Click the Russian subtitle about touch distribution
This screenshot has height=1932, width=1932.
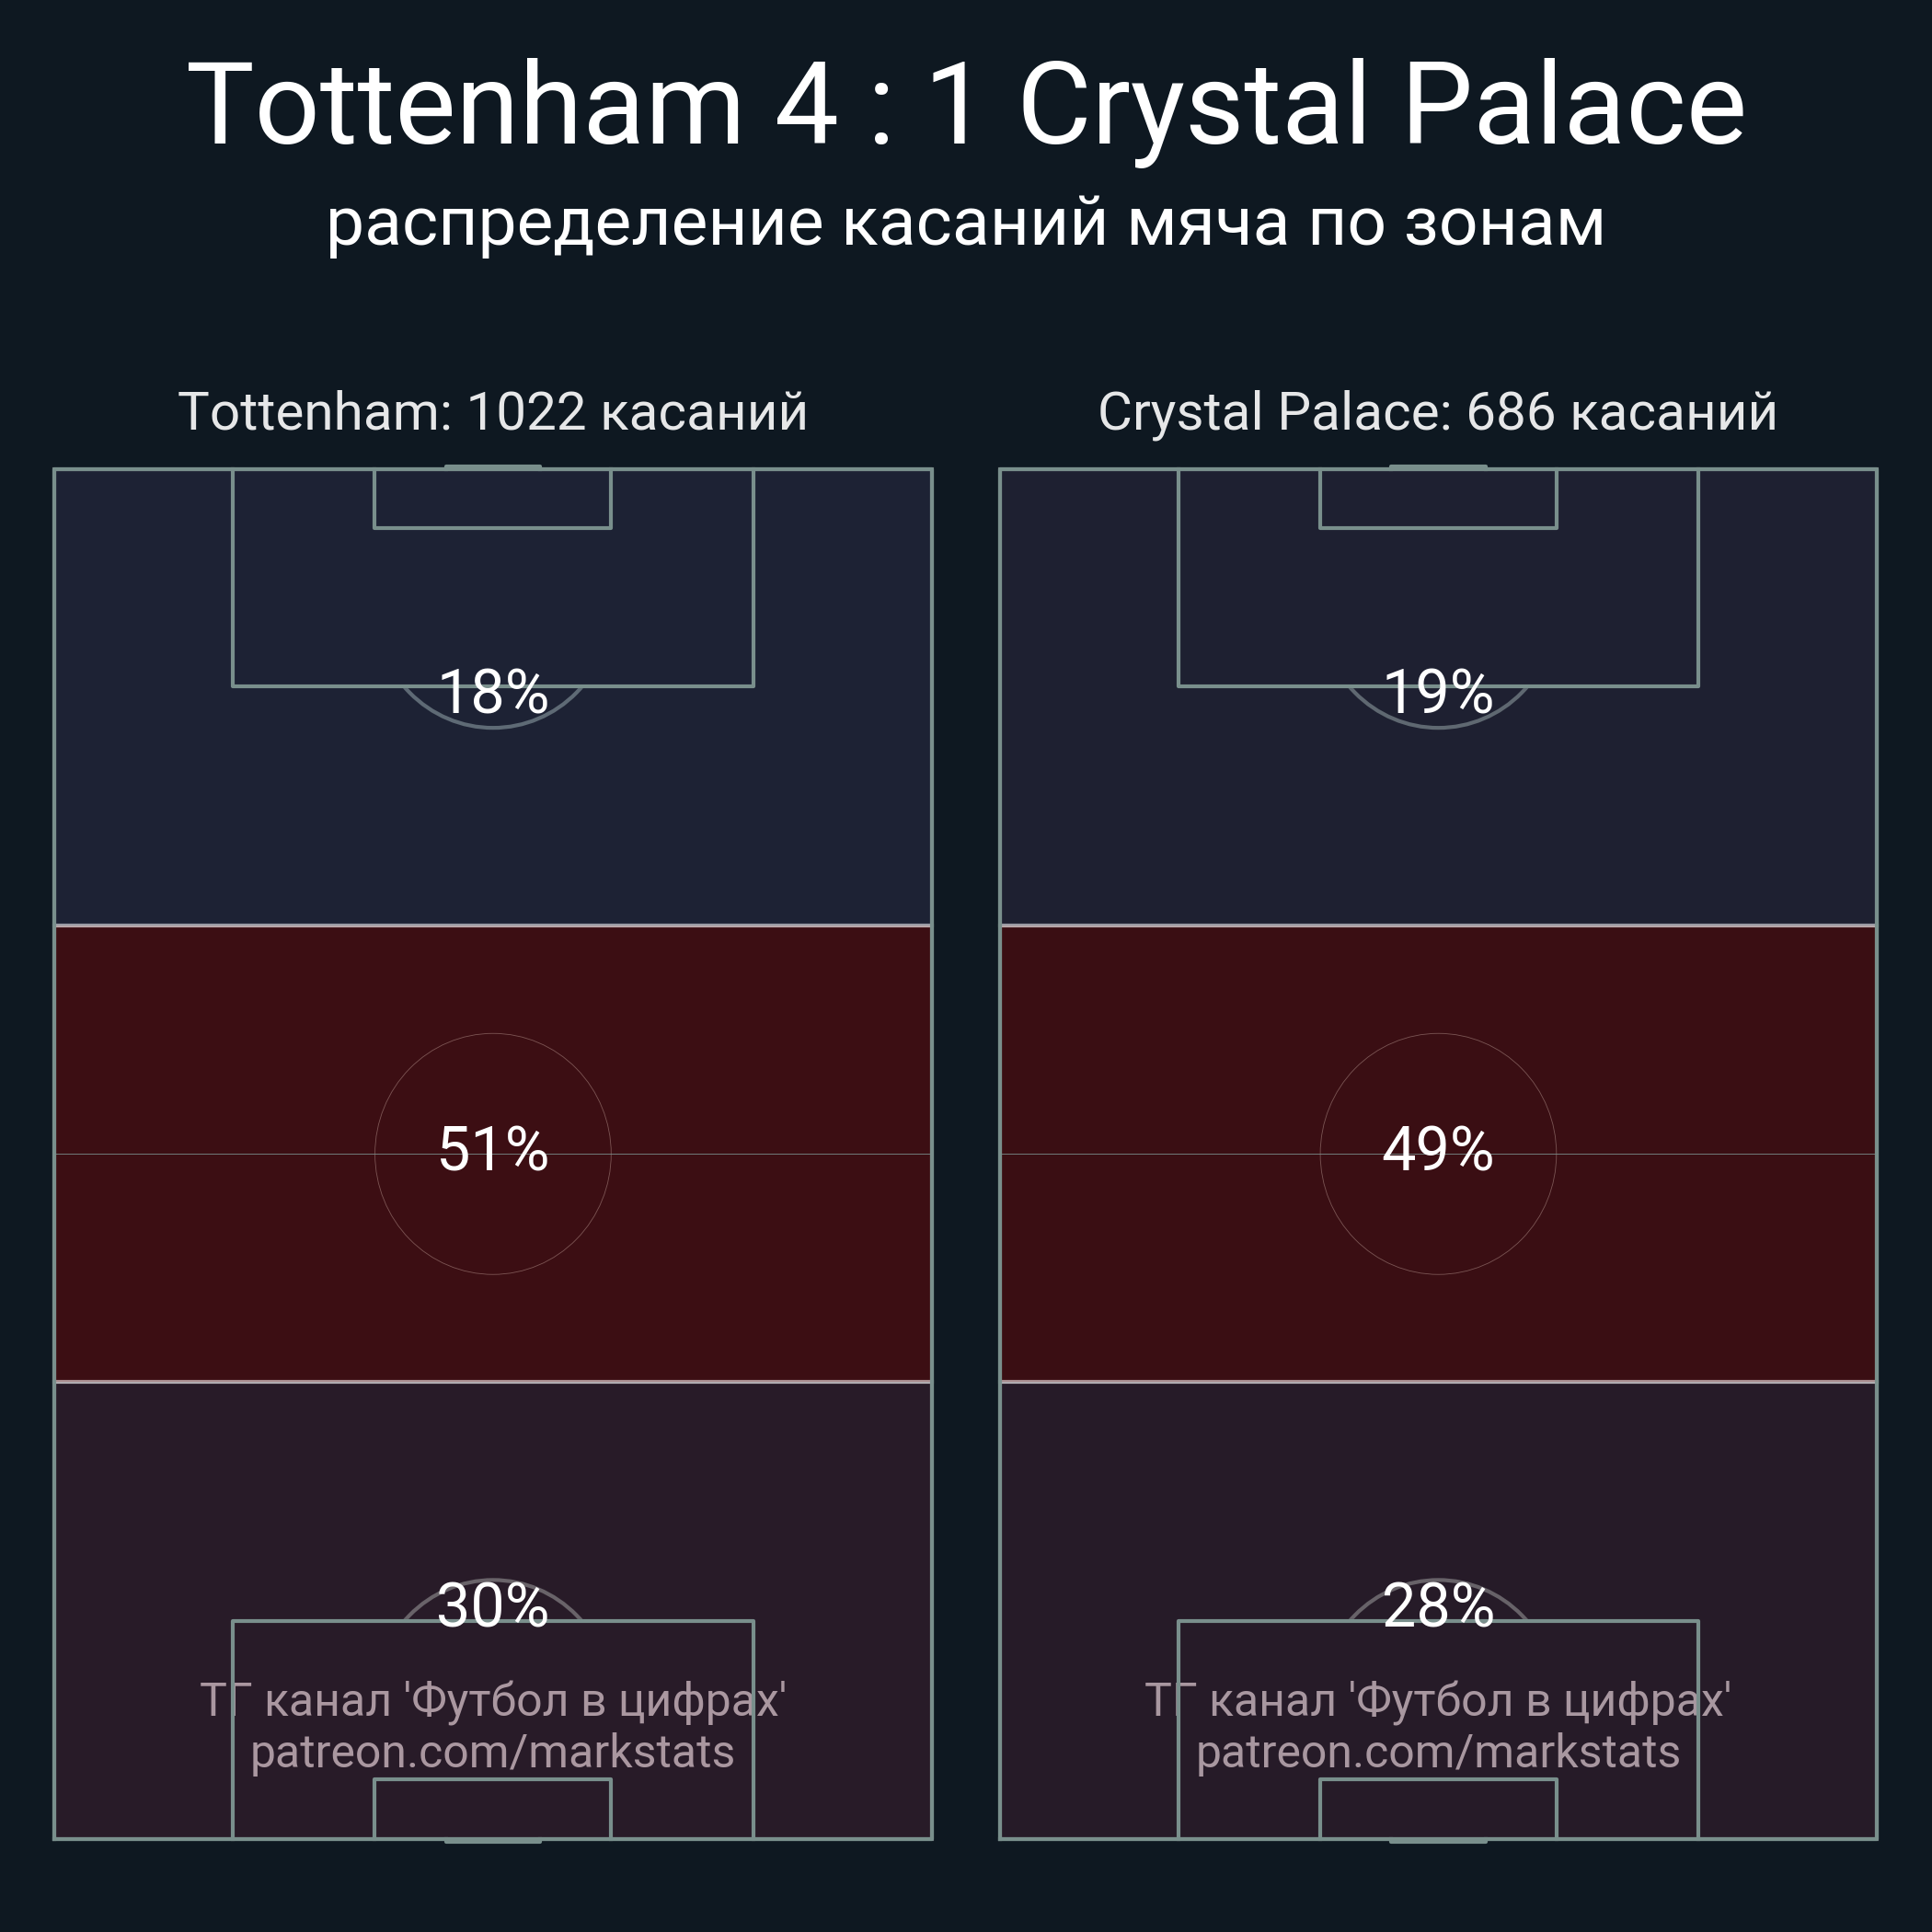(x=966, y=223)
